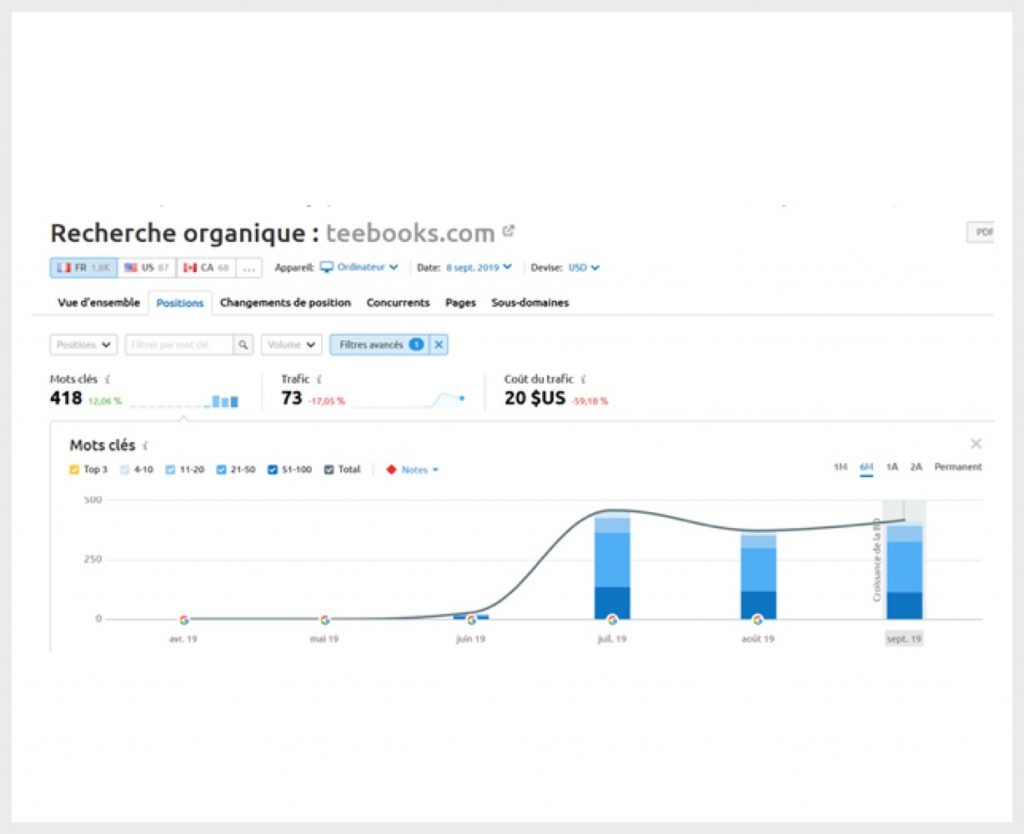Click the PDF export button
Image resolution: width=1024 pixels, height=834 pixels.
point(983,232)
